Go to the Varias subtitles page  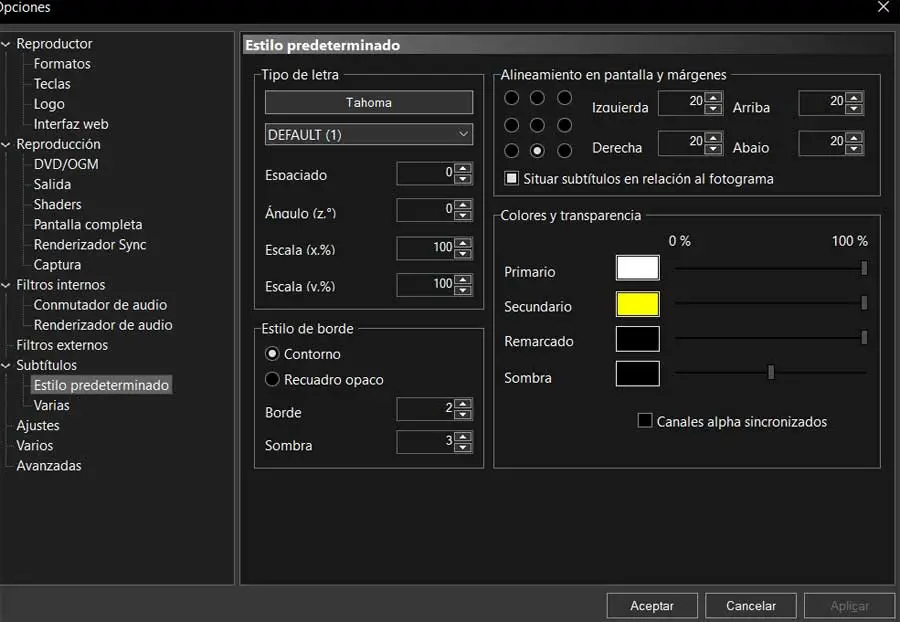pyautogui.click(x=52, y=405)
